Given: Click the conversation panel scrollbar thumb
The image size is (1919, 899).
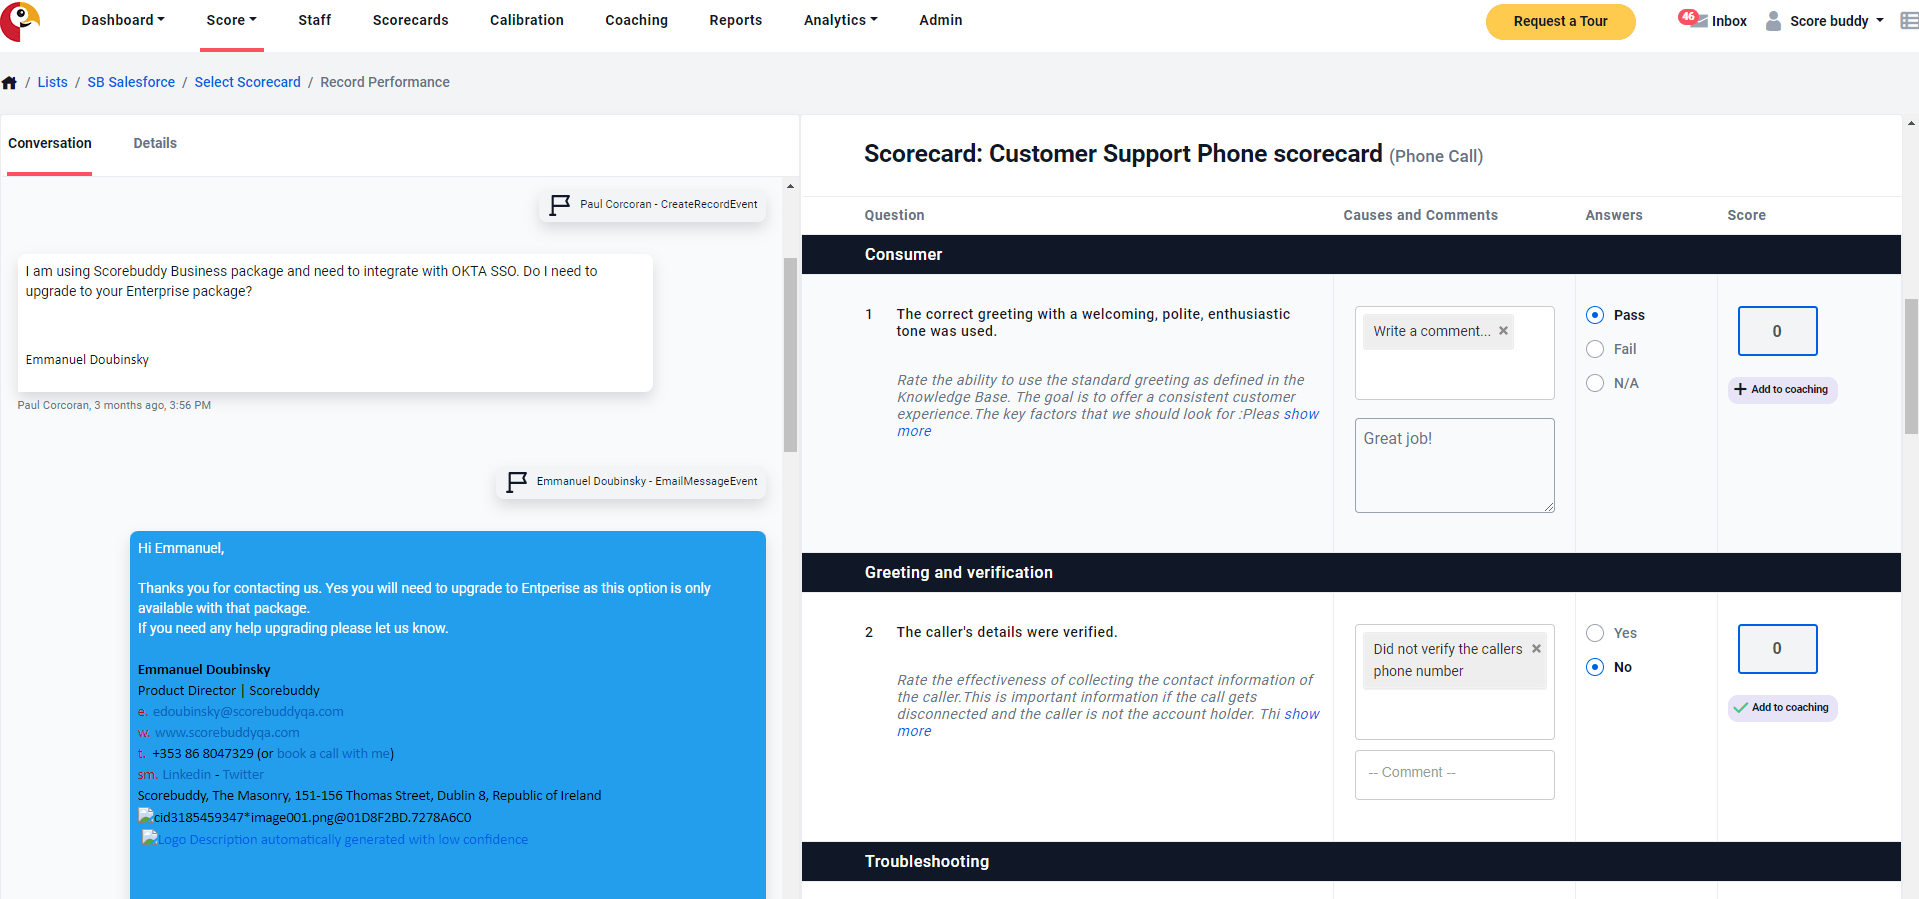Looking at the screenshot, I should (790, 355).
